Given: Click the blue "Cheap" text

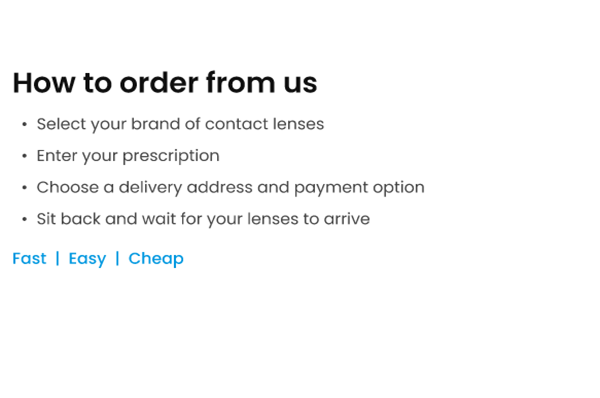Looking at the screenshot, I should (x=156, y=259).
